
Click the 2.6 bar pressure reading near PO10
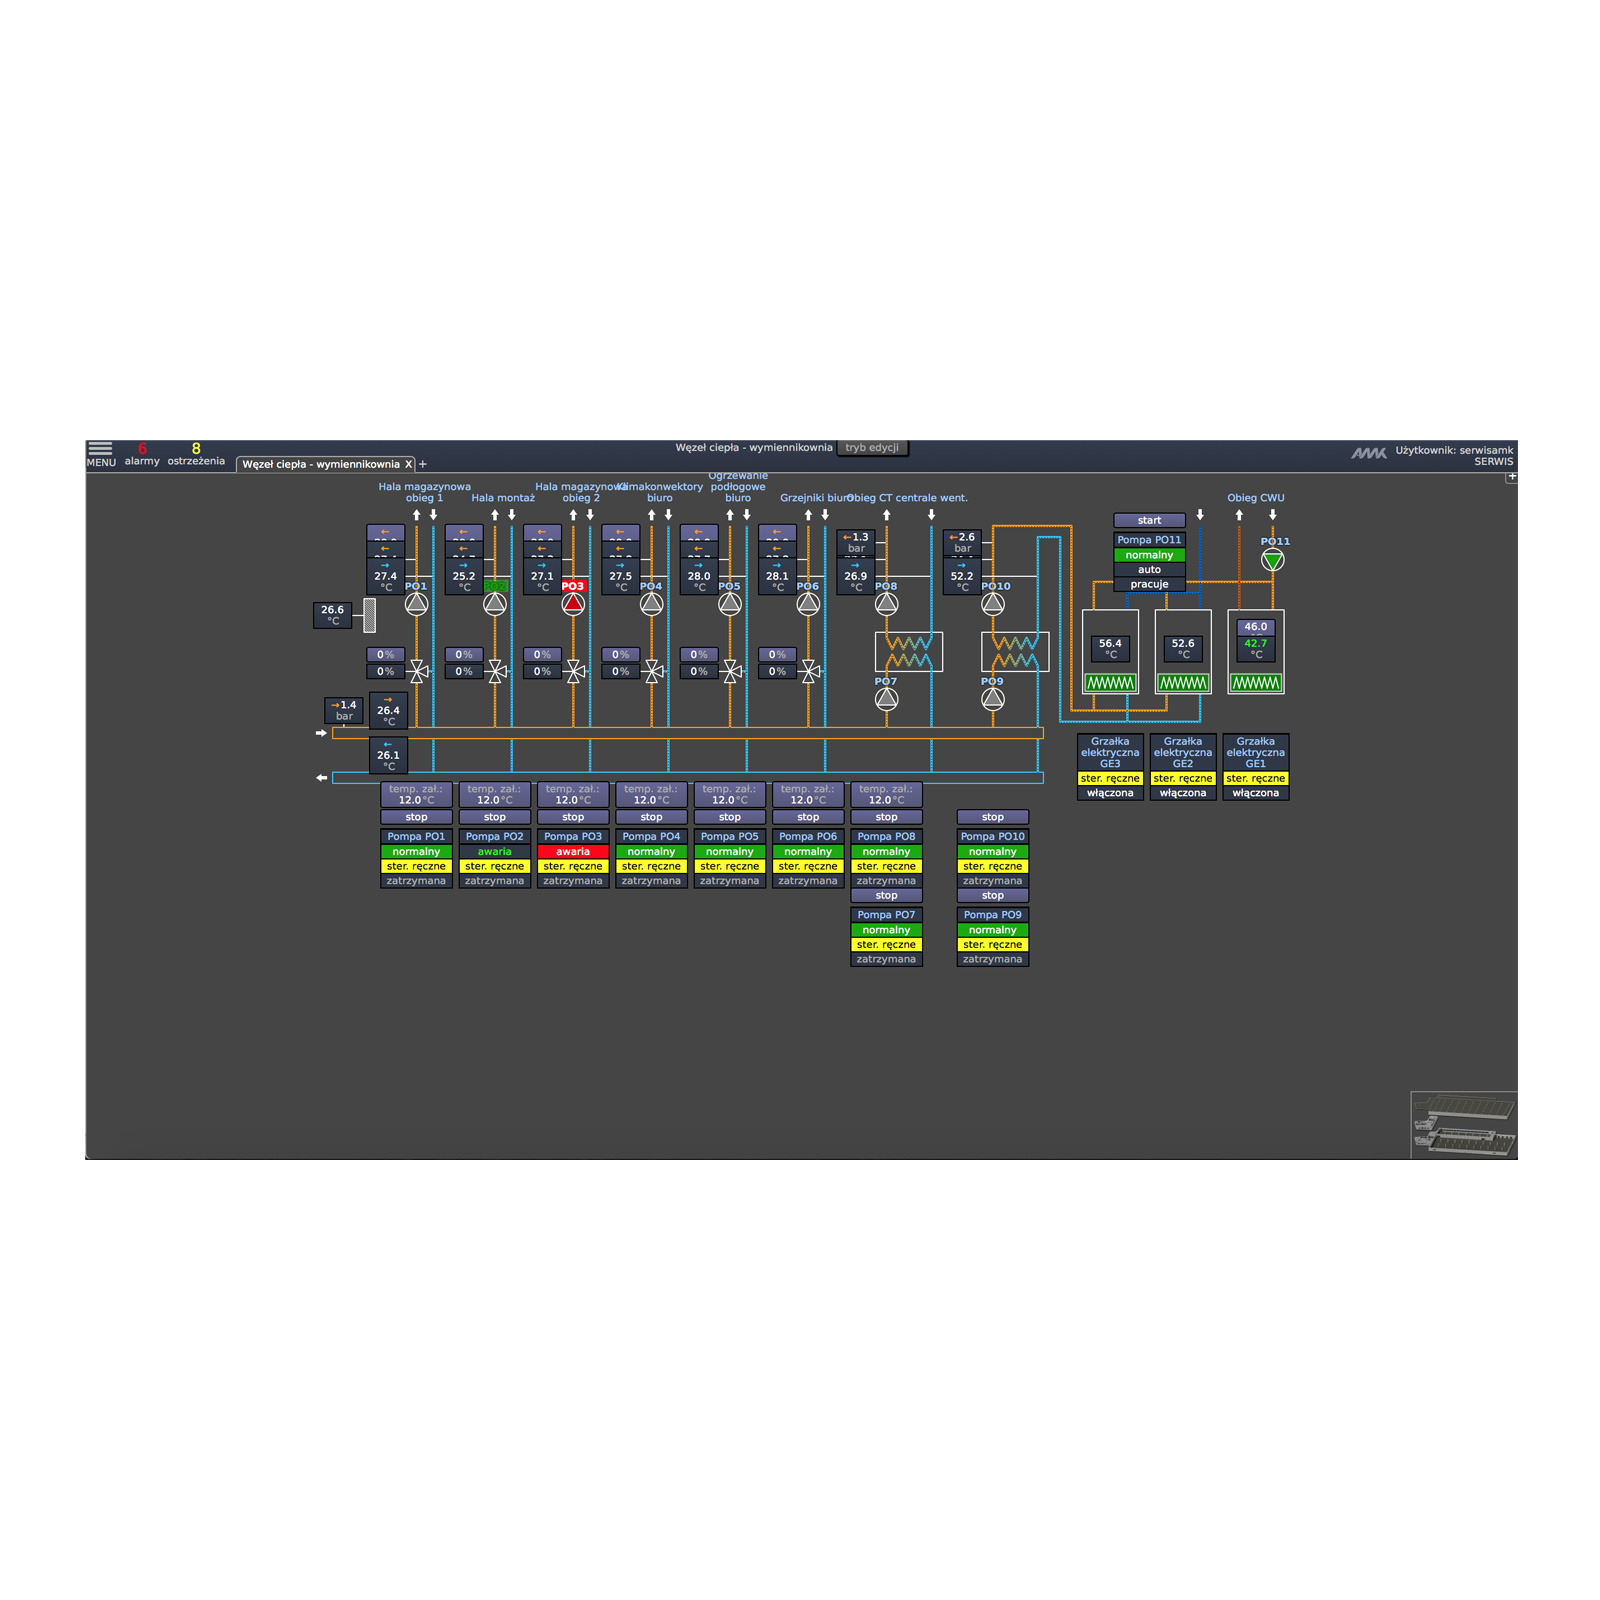click(962, 542)
